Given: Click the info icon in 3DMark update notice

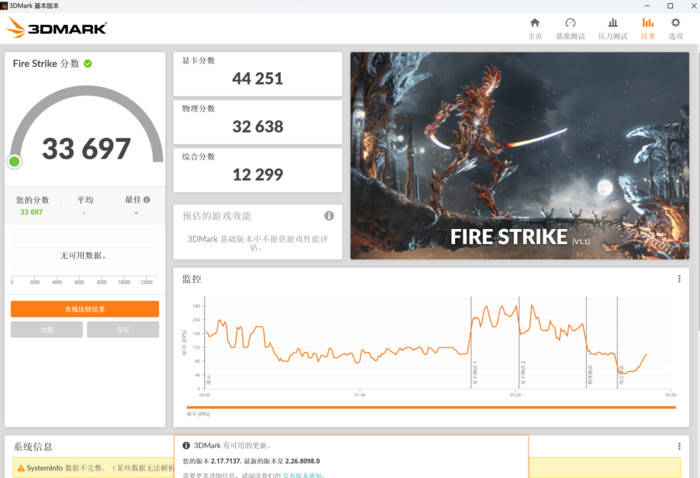Looking at the screenshot, I should click(186, 445).
